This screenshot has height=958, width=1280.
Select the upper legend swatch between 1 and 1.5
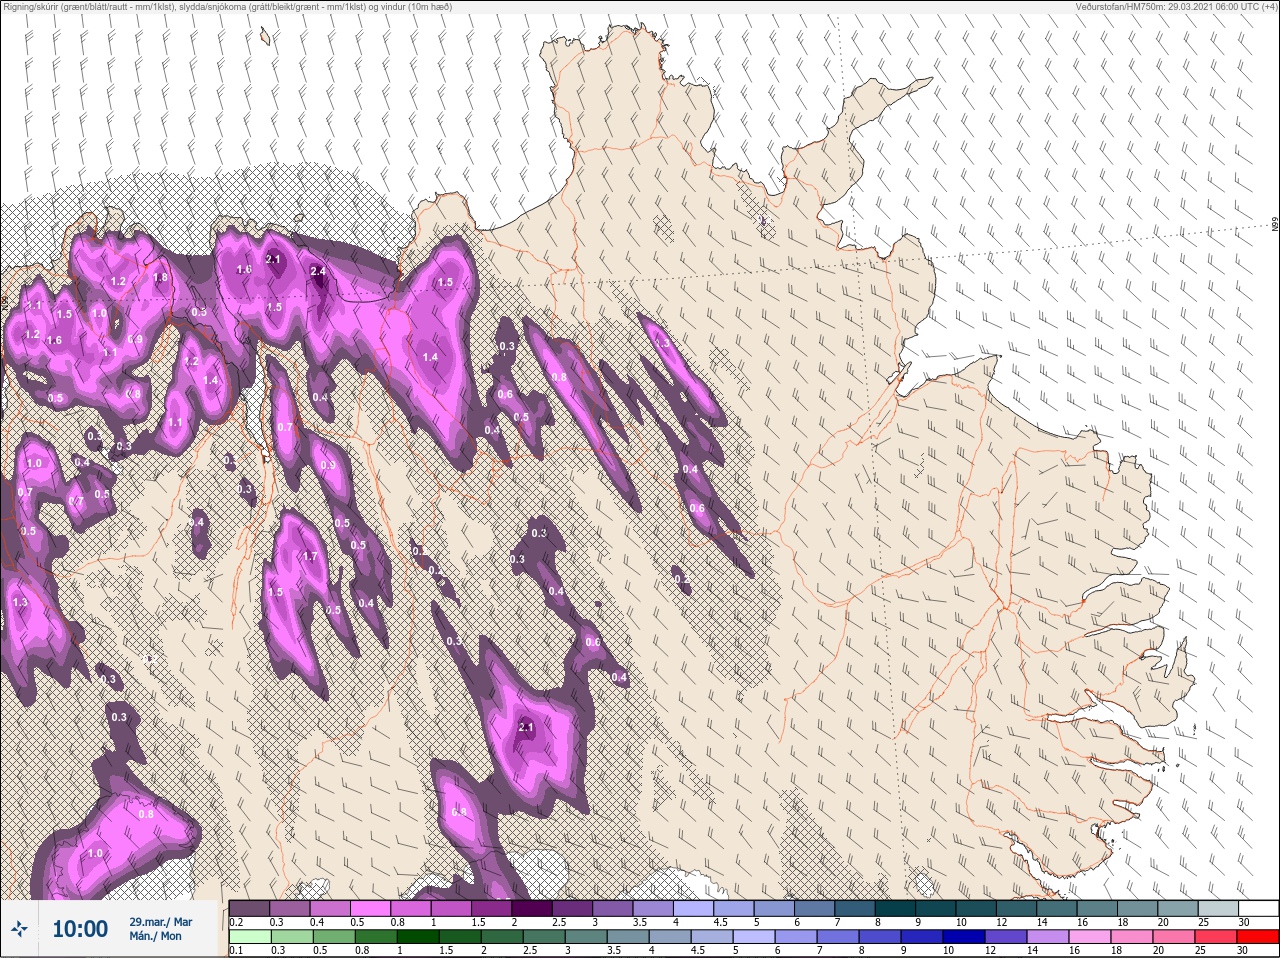point(452,908)
